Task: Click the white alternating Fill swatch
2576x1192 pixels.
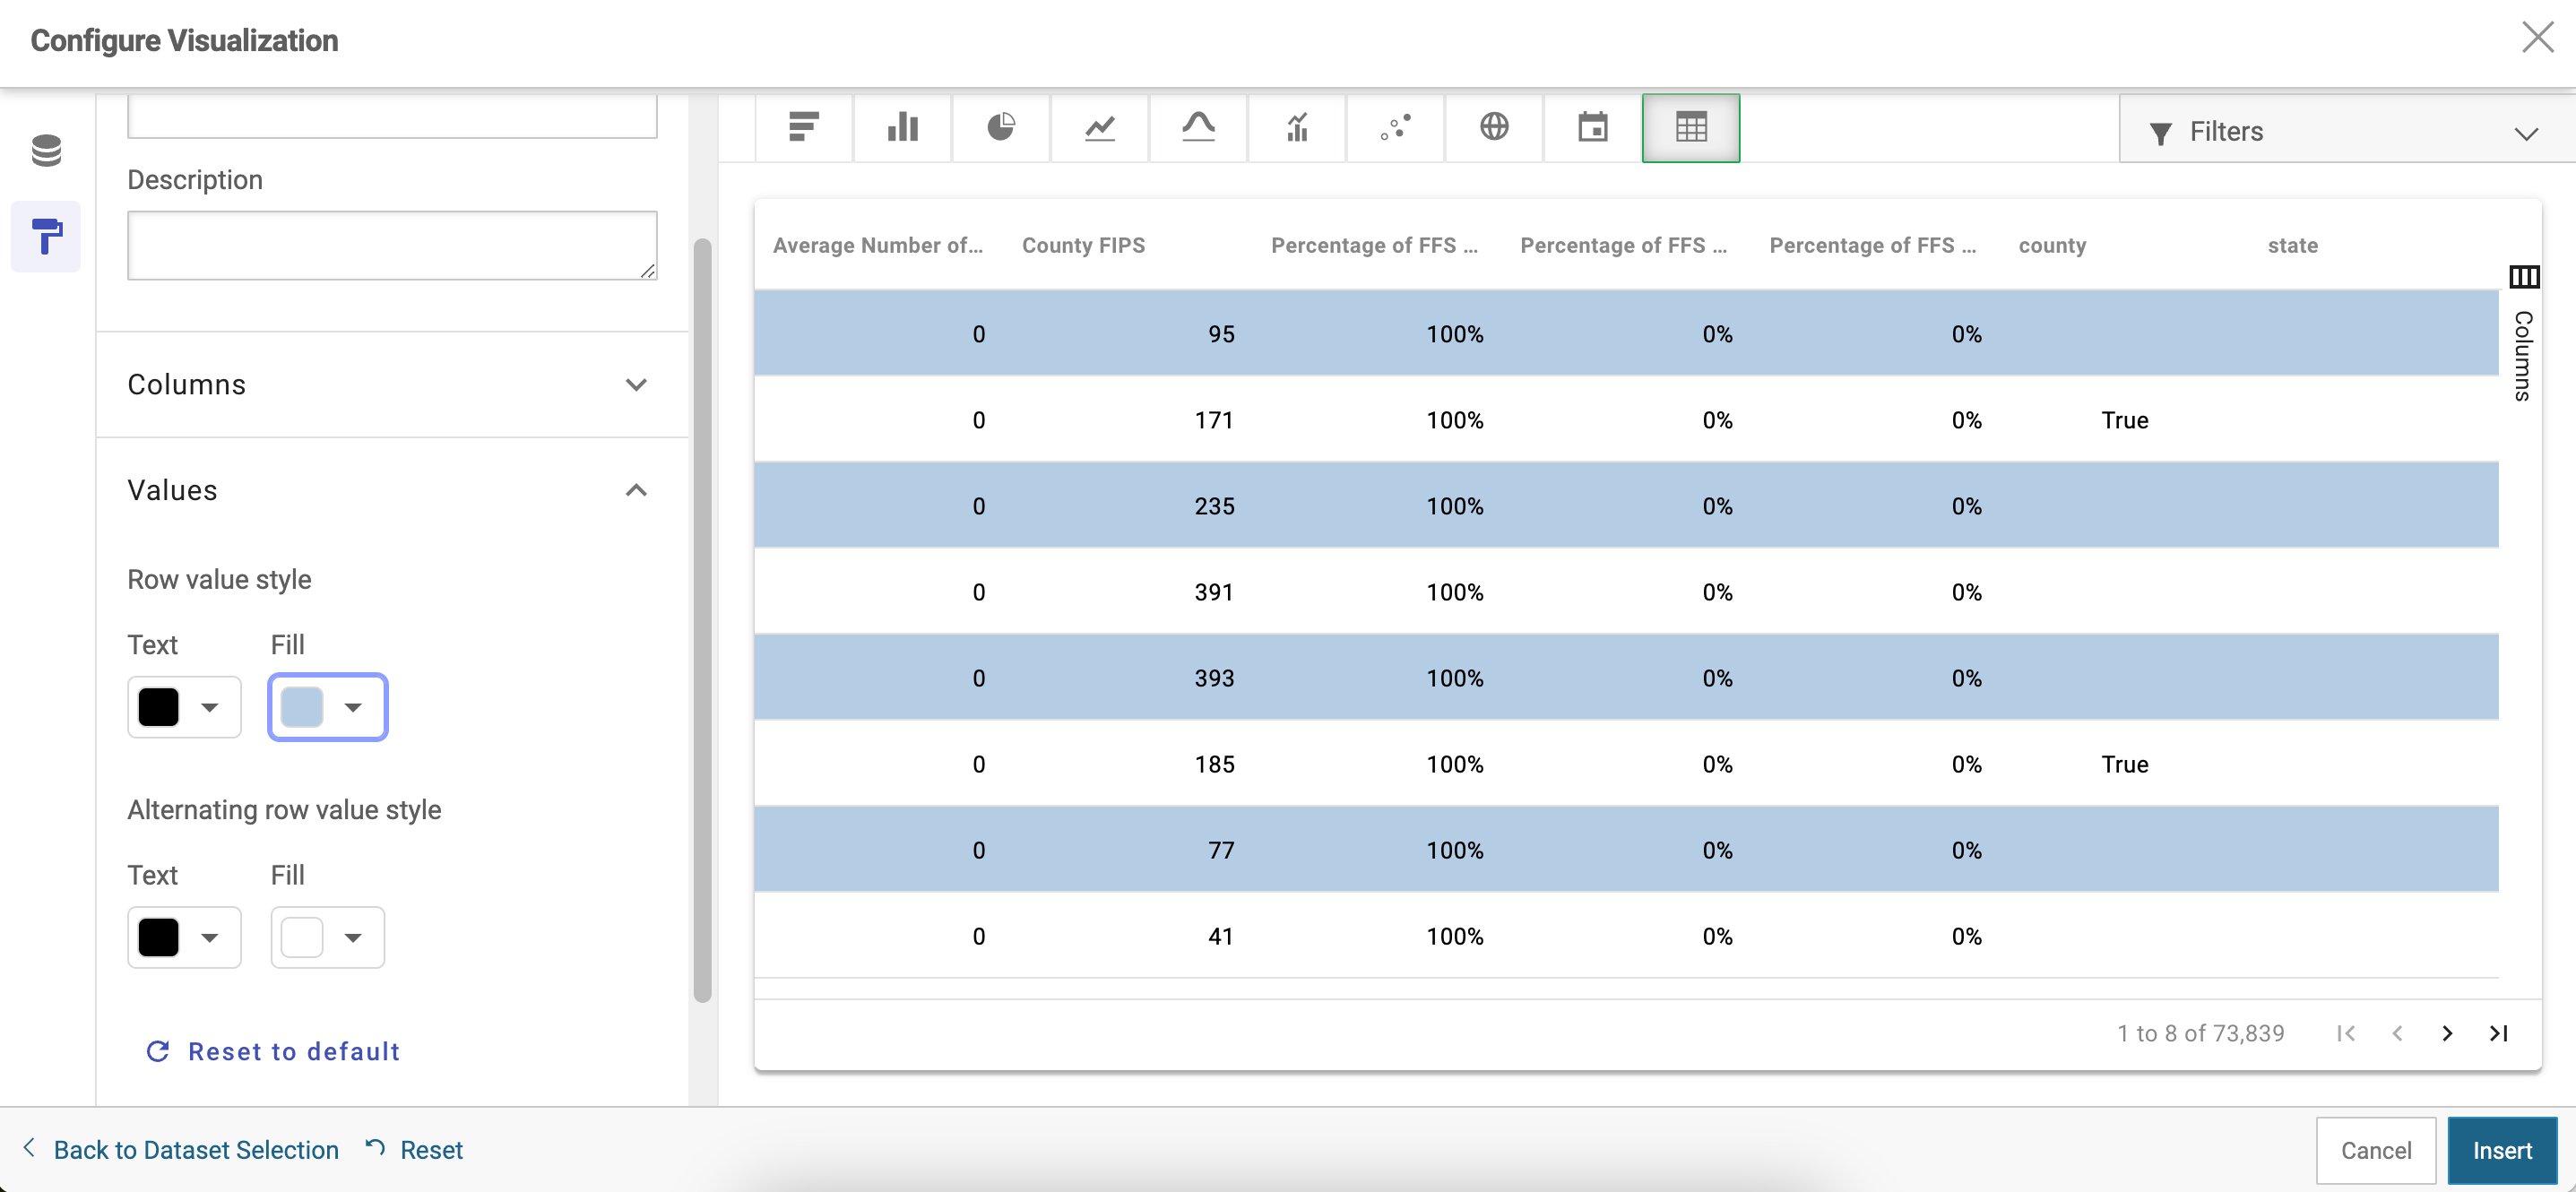Action: pos(302,937)
